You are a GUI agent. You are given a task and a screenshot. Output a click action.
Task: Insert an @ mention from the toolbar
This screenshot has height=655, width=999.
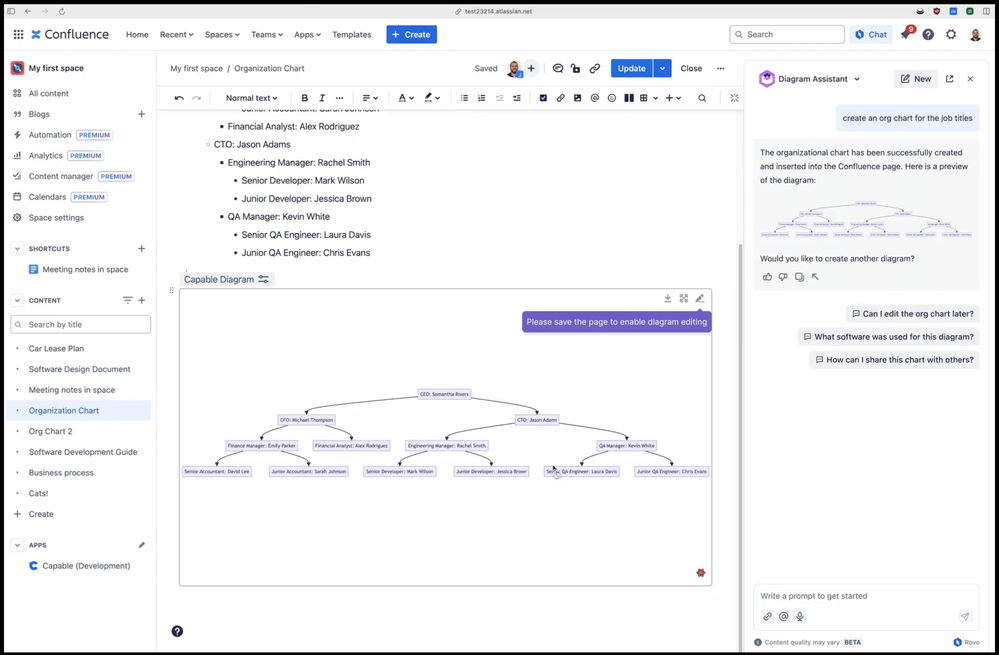594,98
